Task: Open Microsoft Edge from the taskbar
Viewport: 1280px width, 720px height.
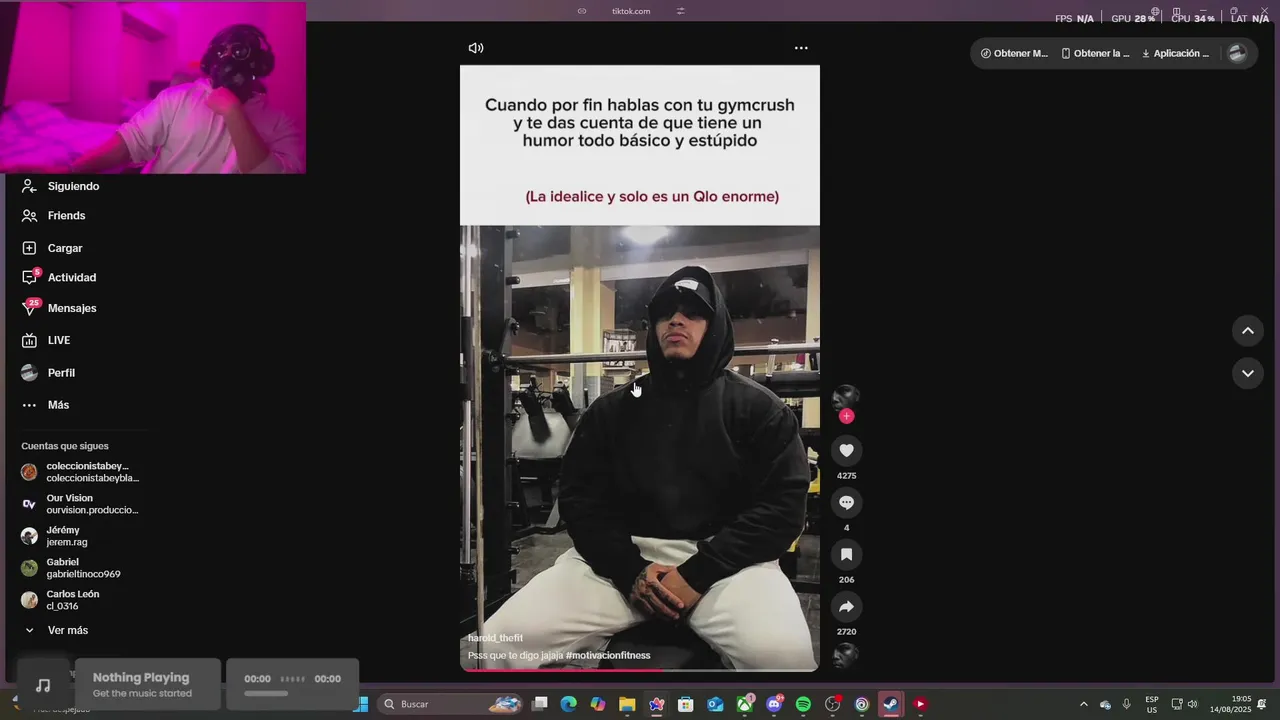Action: [x=569, y=704]
